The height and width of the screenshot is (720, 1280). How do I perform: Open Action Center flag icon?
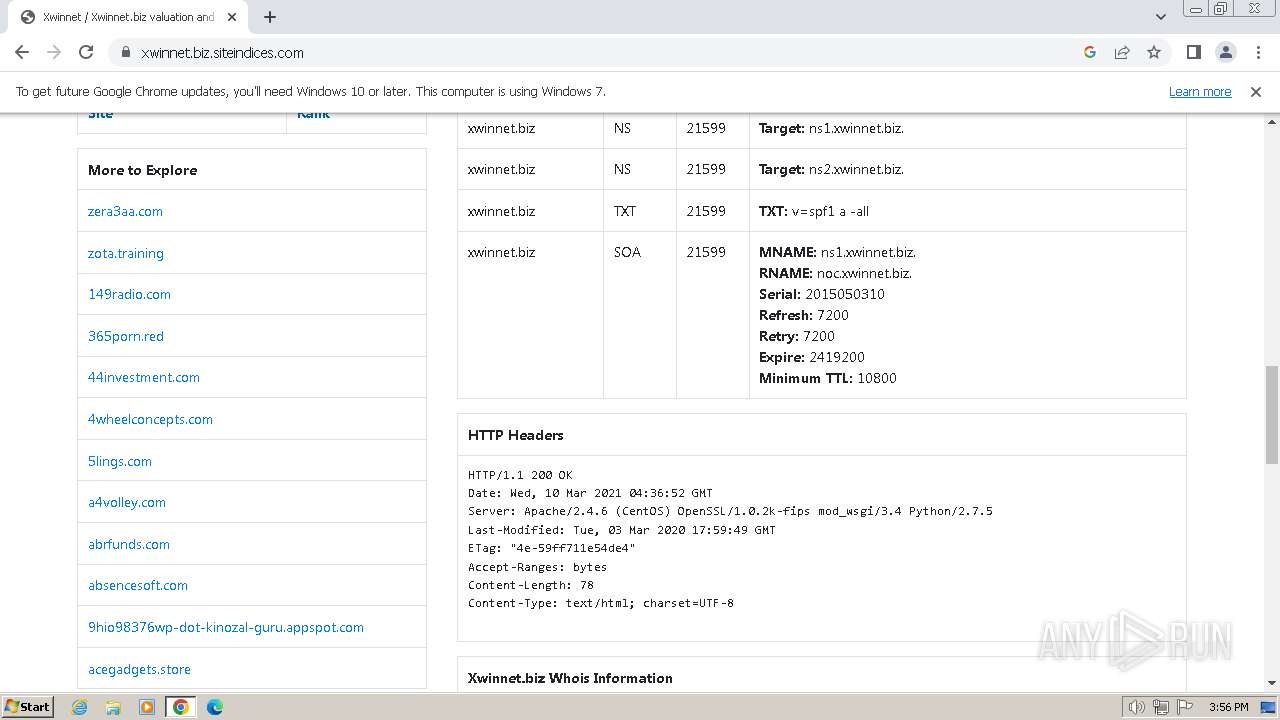coord(1183,707)
